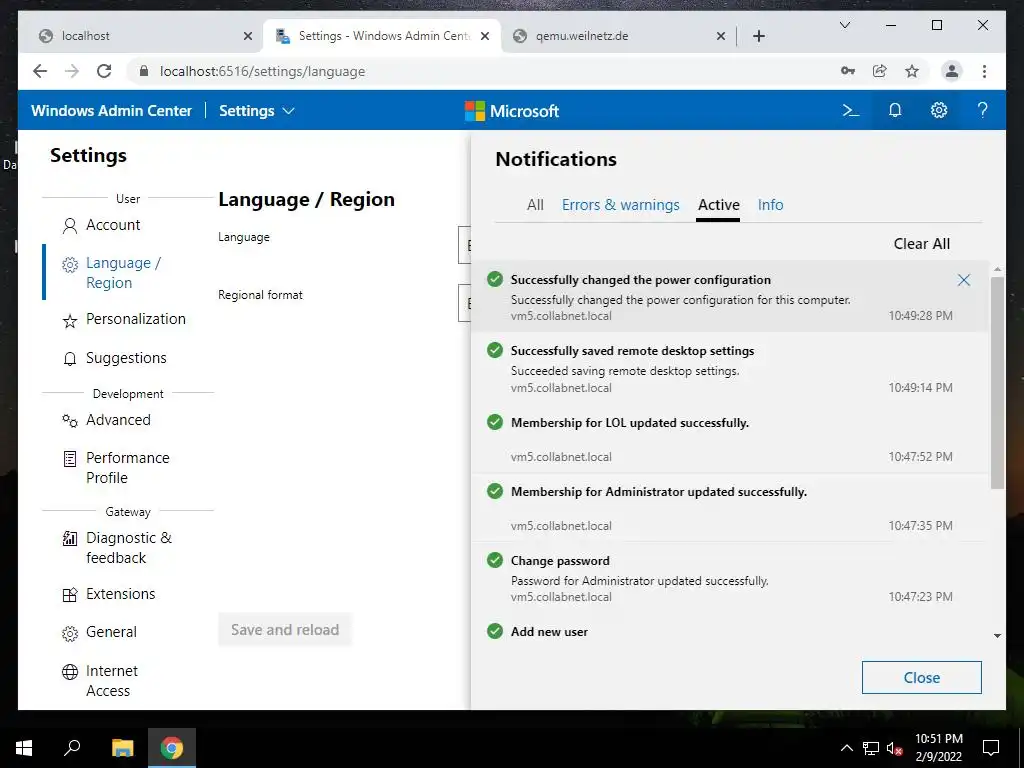Expand the Settings dropdown in header
1024x768 pixels.
[x=257, y=110]
